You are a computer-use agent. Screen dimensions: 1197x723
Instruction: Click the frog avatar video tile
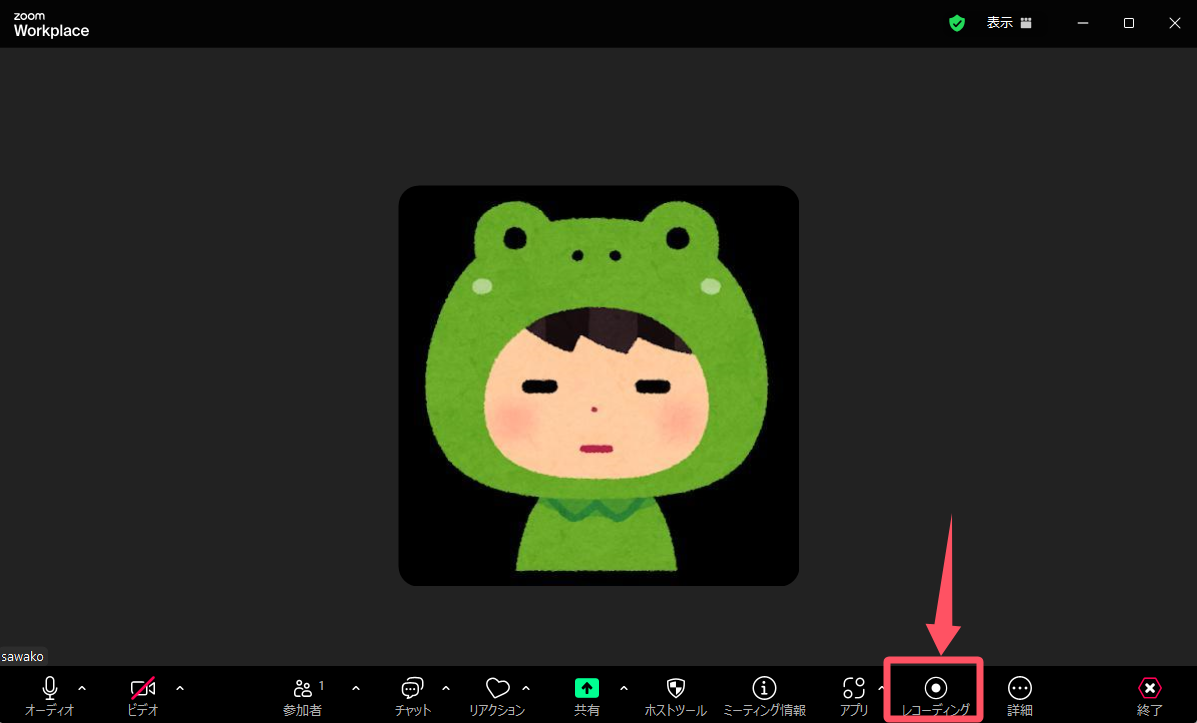coord(598,385)
